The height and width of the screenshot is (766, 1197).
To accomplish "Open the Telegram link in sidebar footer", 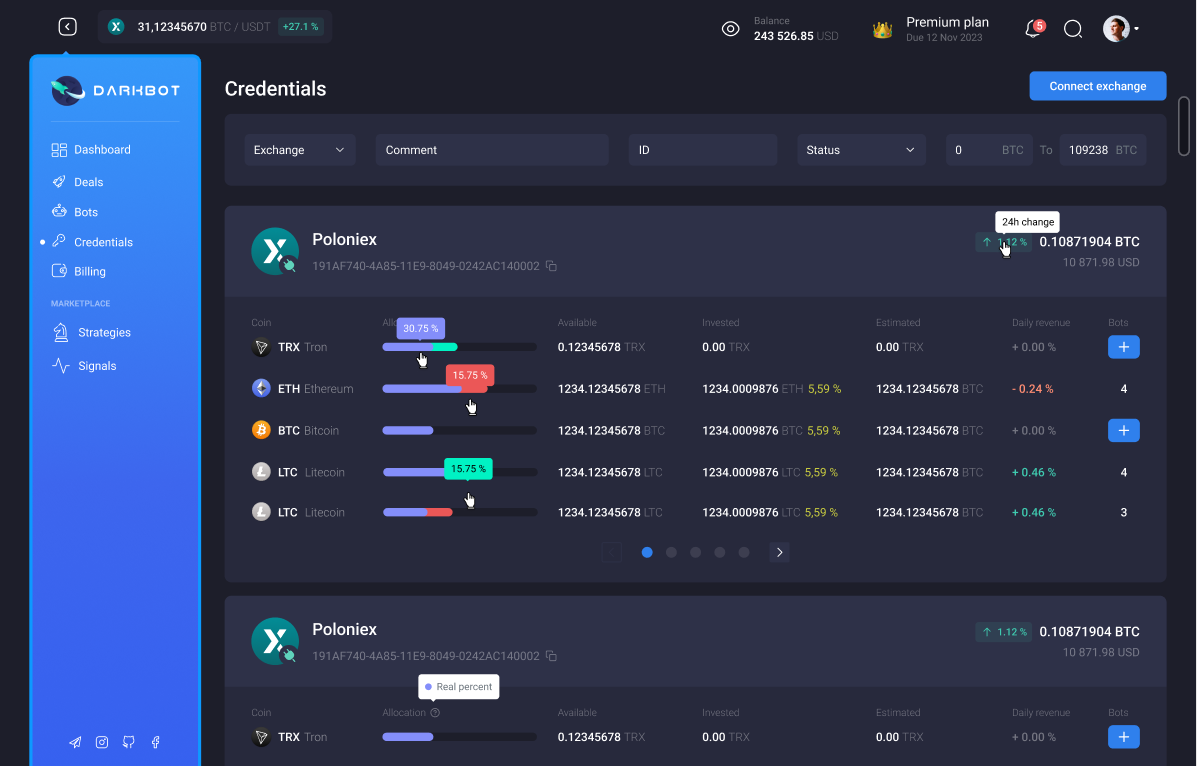I will tap(74, 742).
